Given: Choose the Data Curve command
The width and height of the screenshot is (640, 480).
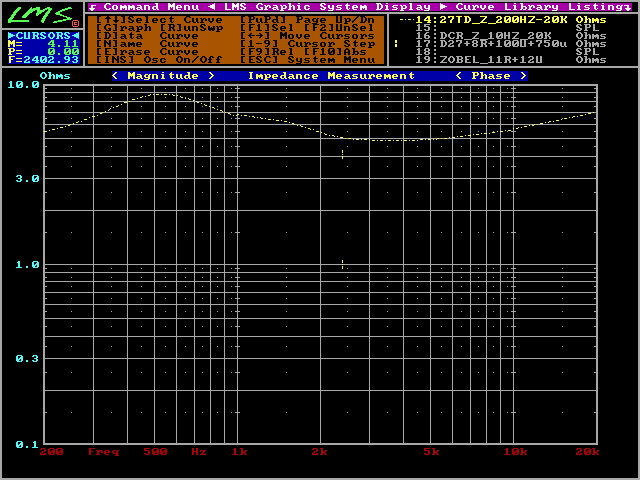Looking at the screenshot, I should click(x=147, y=36).
